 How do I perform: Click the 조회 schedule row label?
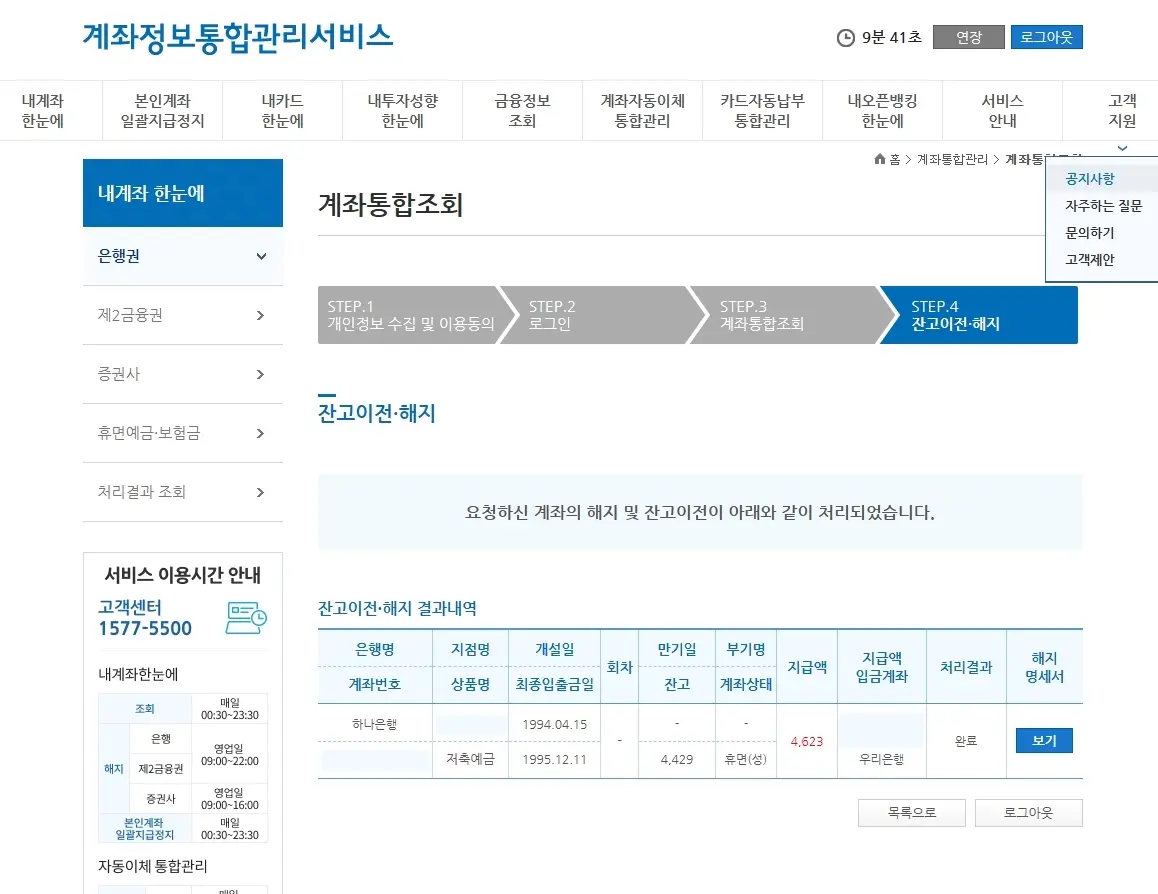[145, 709]
